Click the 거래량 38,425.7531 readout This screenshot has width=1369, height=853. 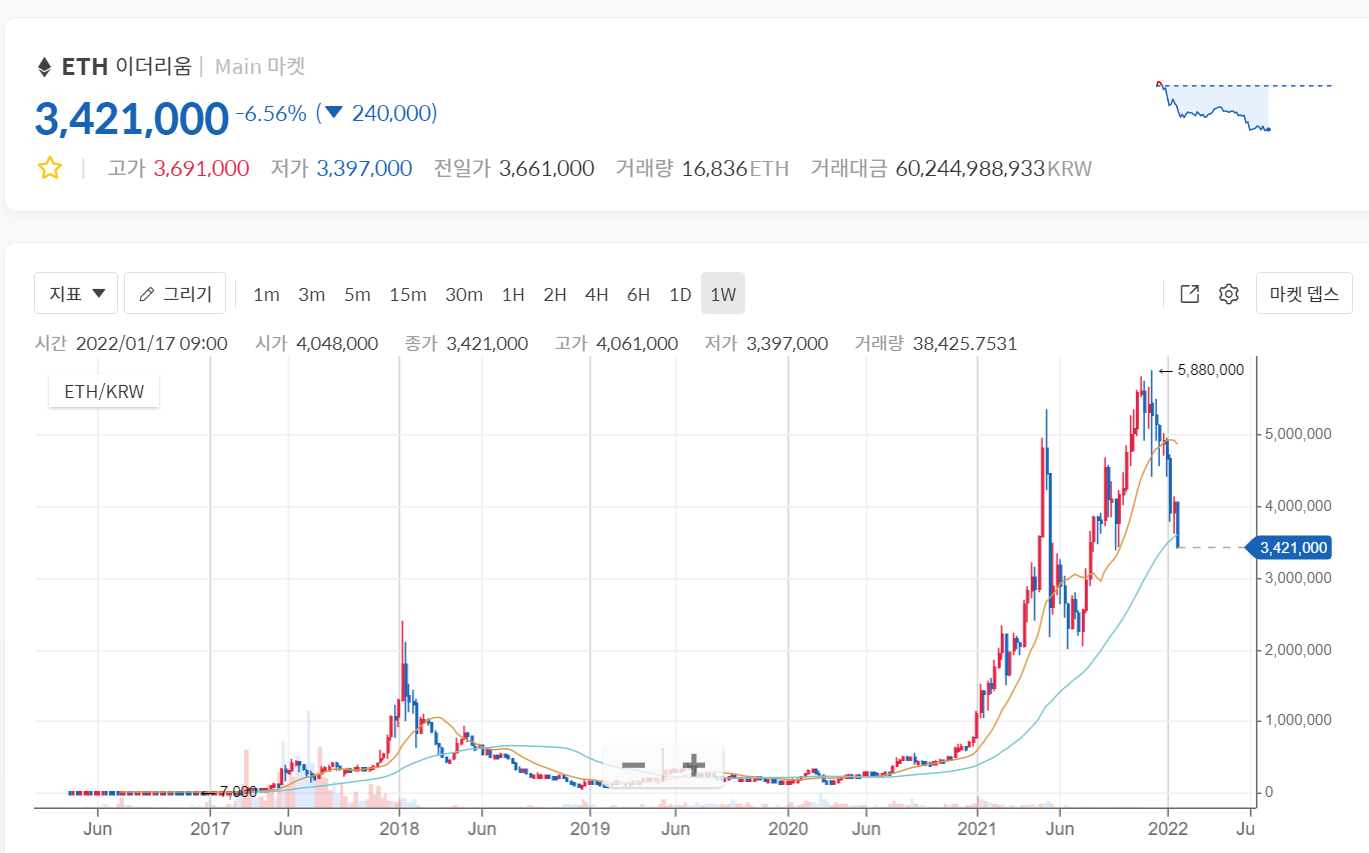935,344
